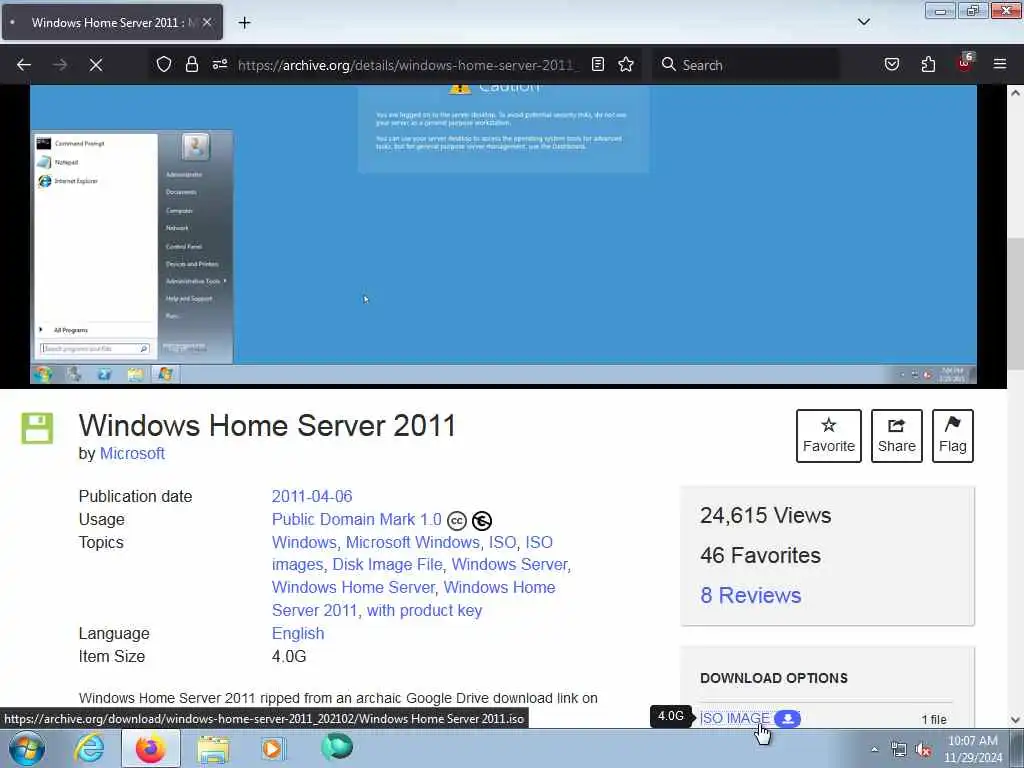Viewport: 1024px width, 768px height.
Task: Select the '24,615 Views' text
Action: pyautogui.click(x=765, y=515)
